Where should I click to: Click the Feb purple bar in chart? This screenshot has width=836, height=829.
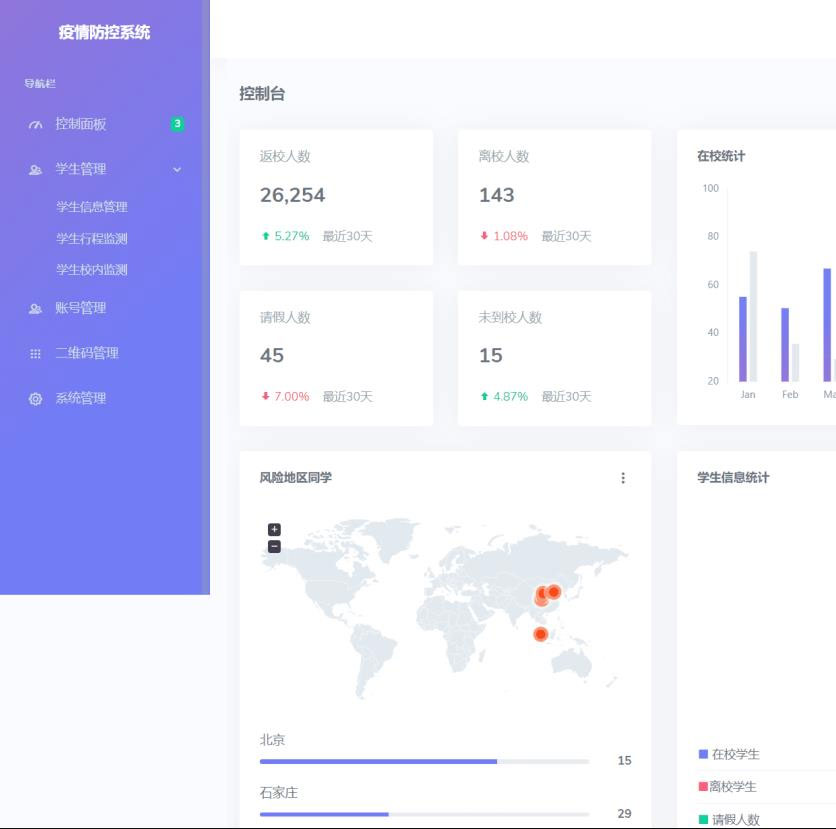click(x=785, y=345)
